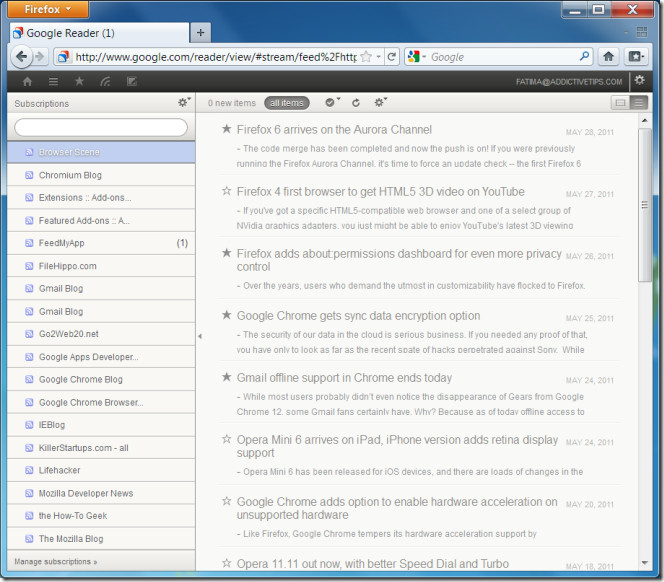Star the Opera 11.11 out now article
Image resolution: width=664 pixels, height=582 pixels.
pos(227,563)
